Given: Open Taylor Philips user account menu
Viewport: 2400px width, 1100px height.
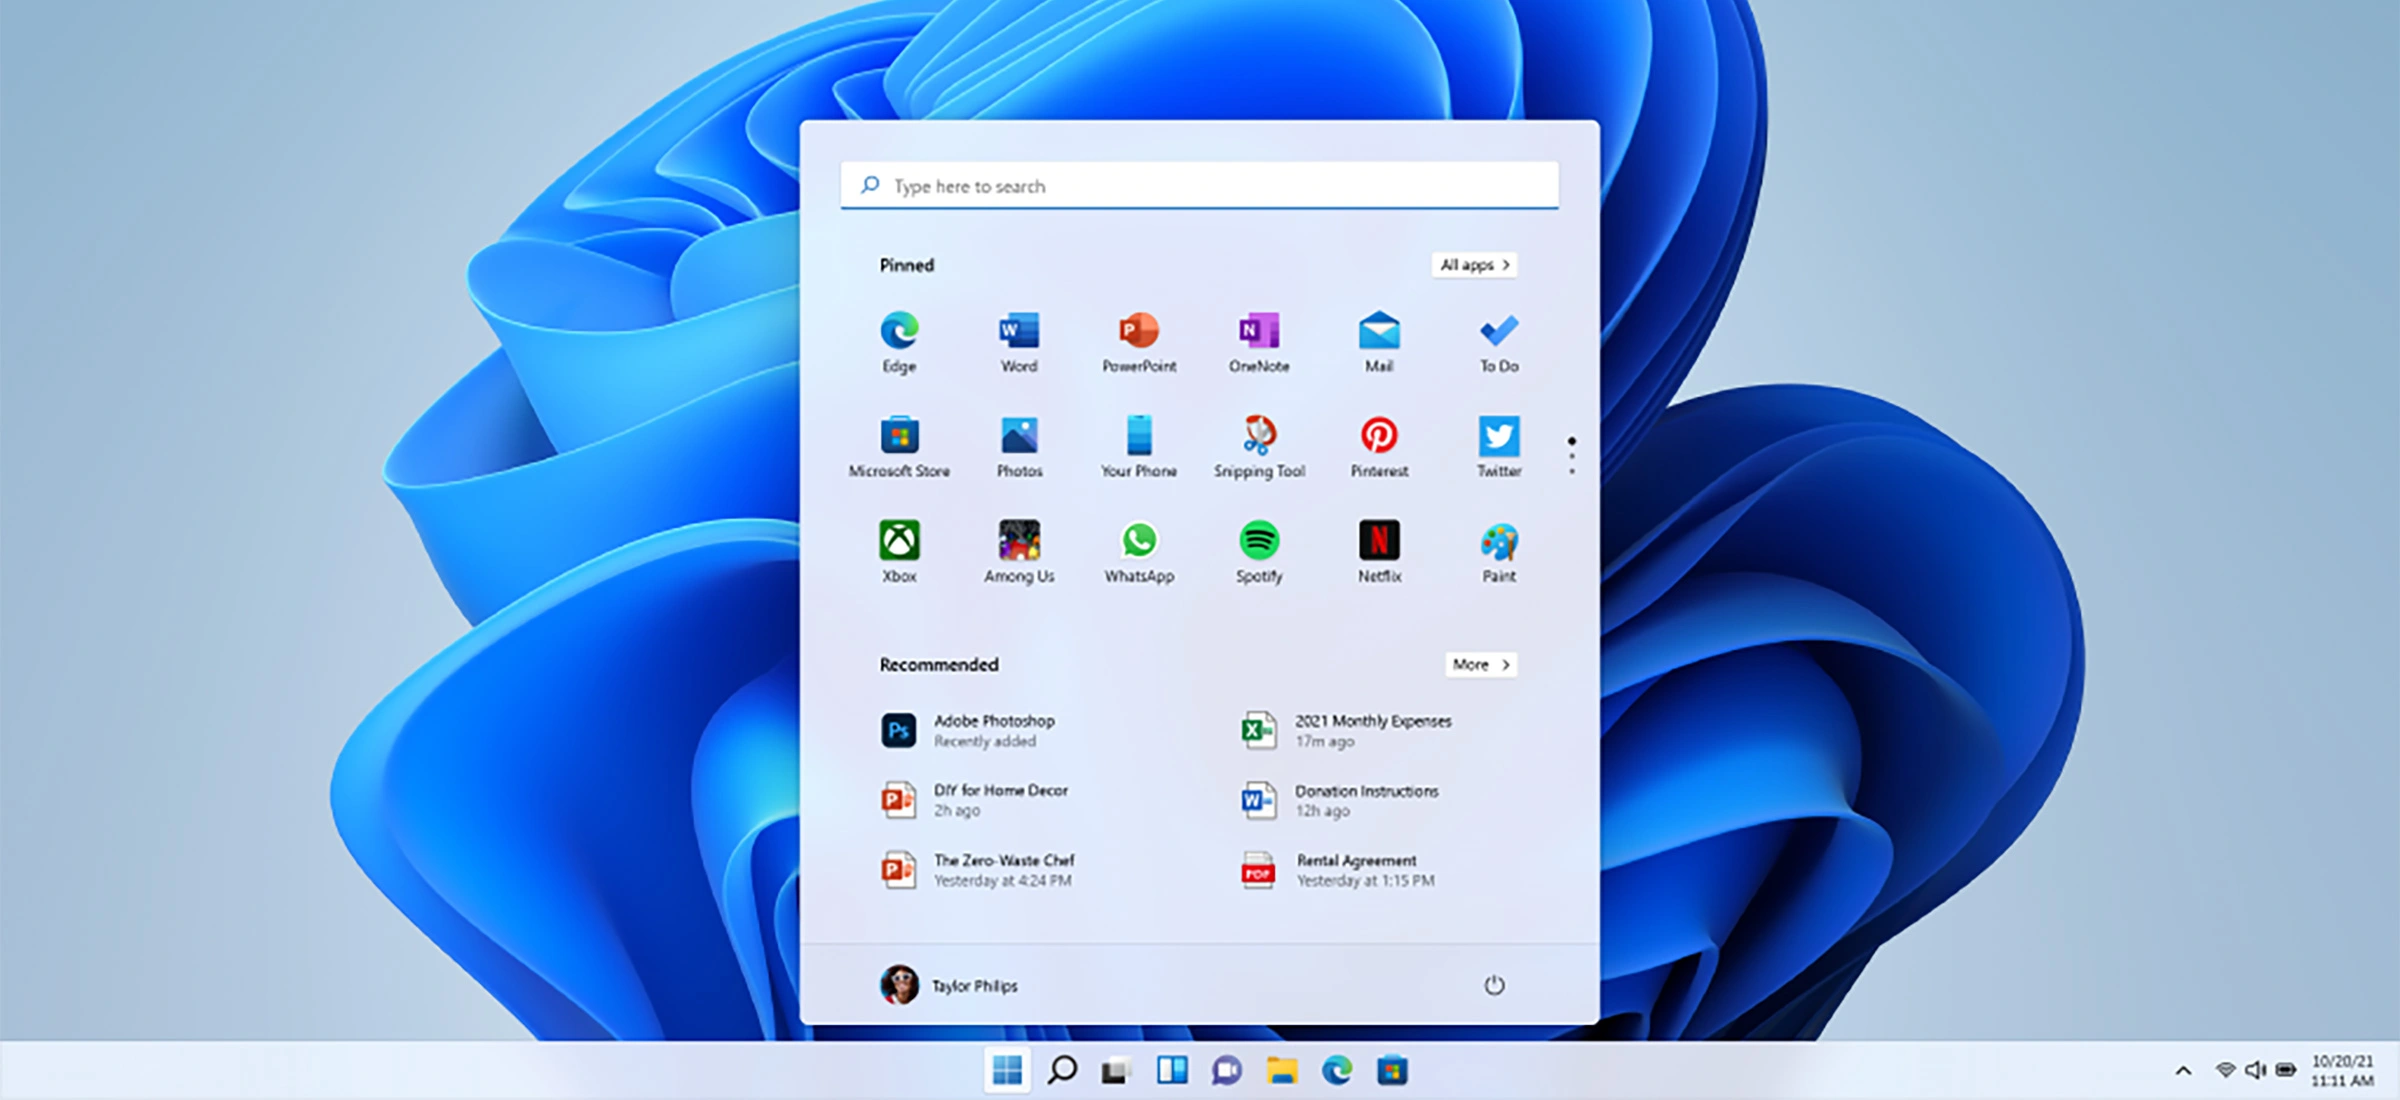Looking at the screenshot, I should click(948, 985).
